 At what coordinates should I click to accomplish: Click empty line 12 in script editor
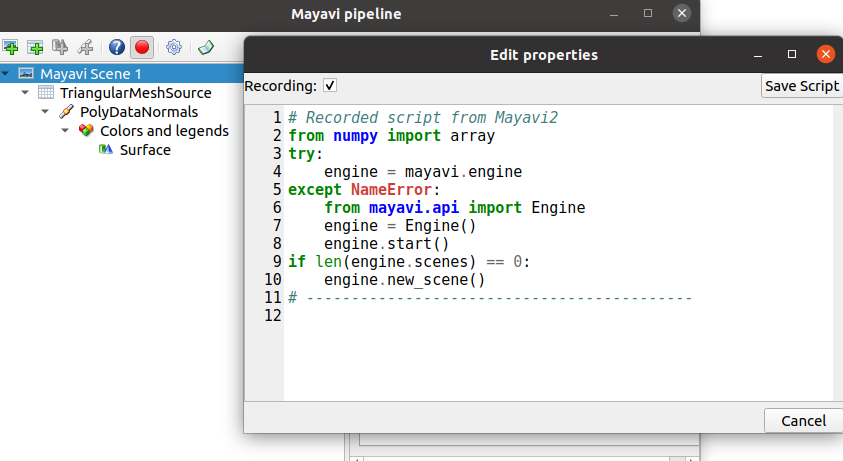[559, 316]
